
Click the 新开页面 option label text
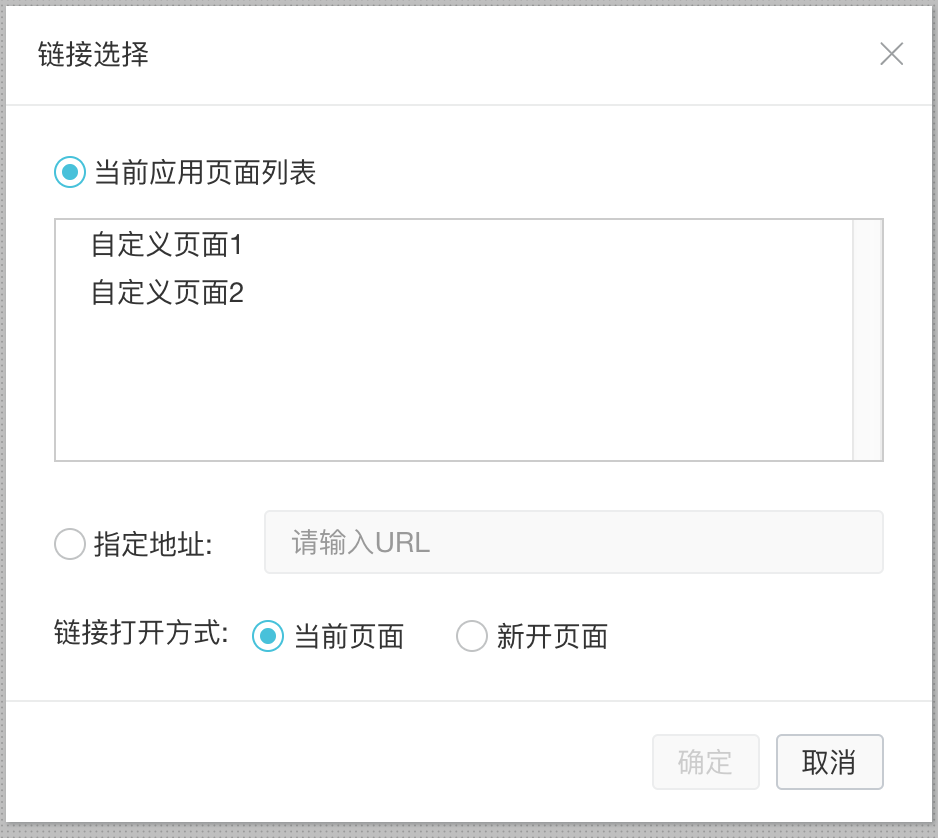[x=553, y=637]
